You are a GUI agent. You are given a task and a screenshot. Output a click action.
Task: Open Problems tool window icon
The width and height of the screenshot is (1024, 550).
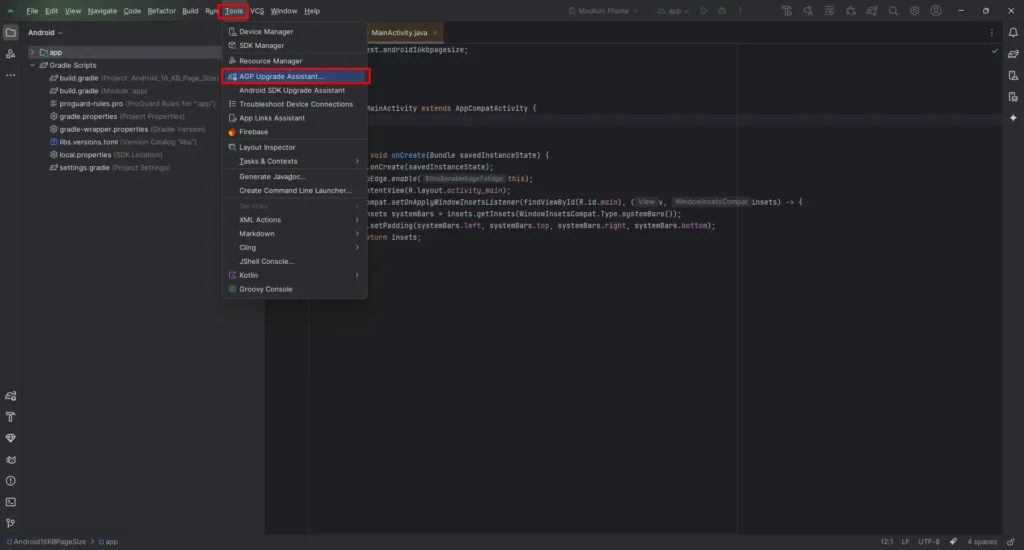coord(10,481)
